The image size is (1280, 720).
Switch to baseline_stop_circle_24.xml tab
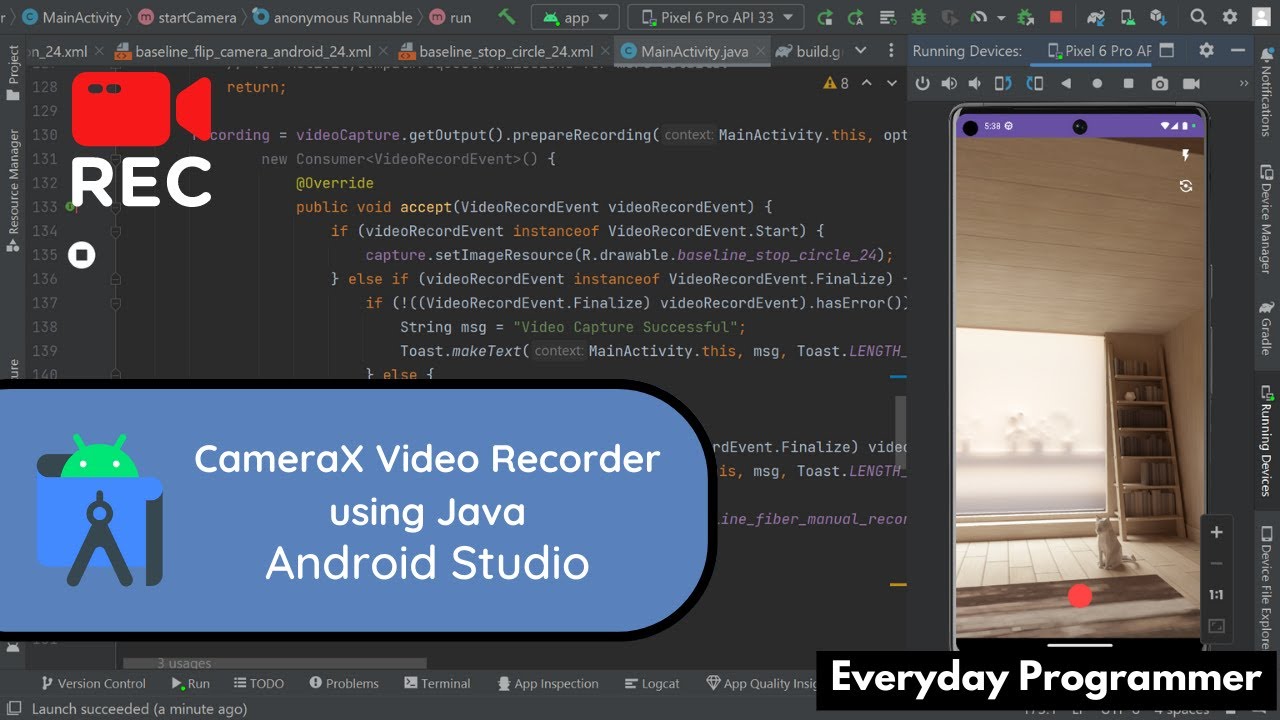(503, 51)
